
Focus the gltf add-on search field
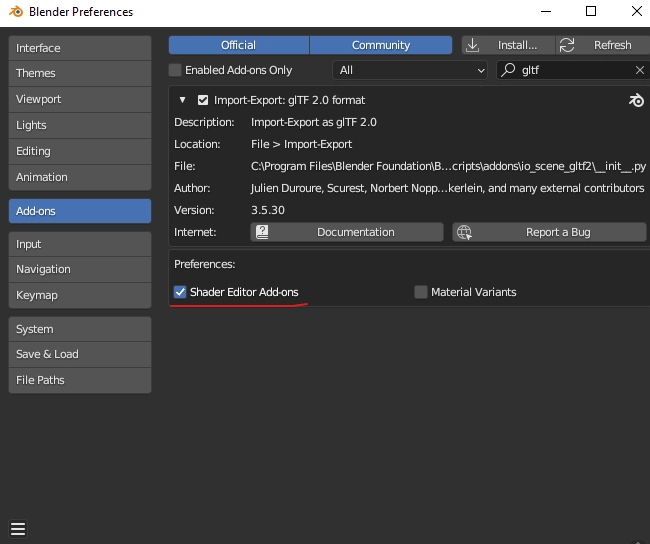pyautogui.click(x=573, y=70)
